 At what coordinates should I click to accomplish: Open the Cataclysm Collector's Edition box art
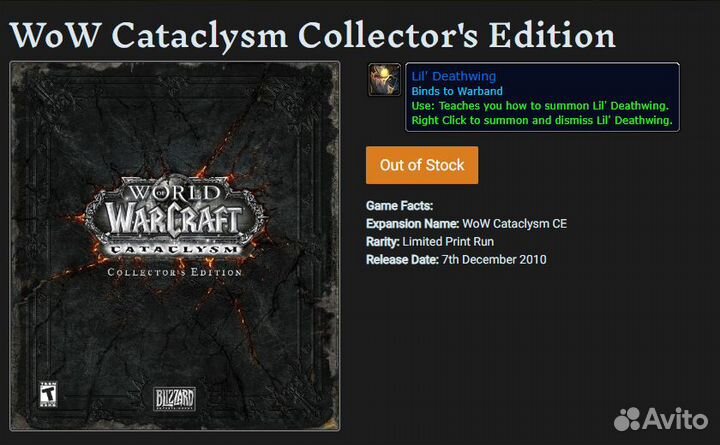[x=175, y=246]
